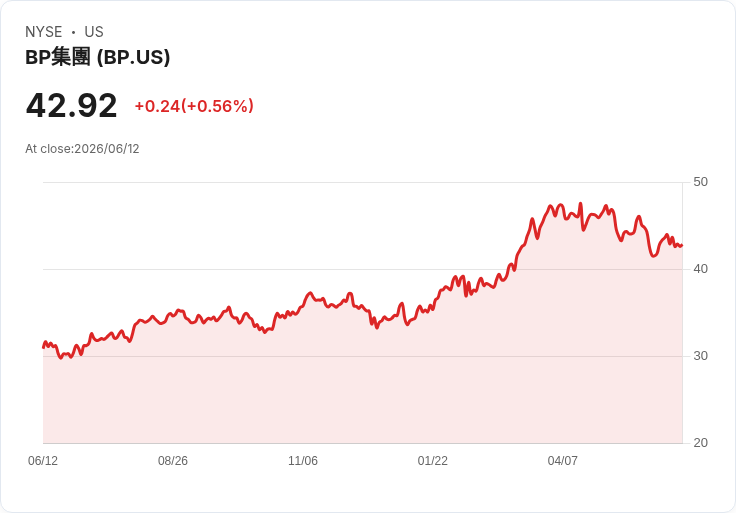Click the At close:2026/06/12 timestamp
Viewport: 736px width, 513px height.
82,149
